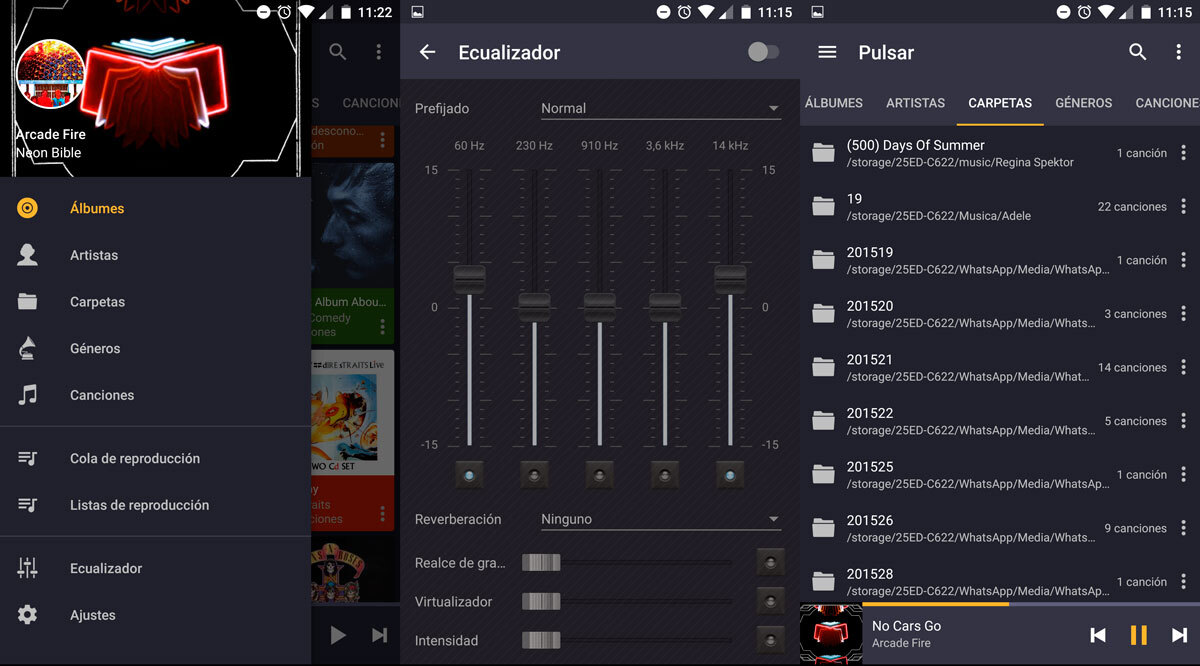Image resolution: width=1200 pixels, height=666 pixels.
Task: Skip to next track in mini player
Action: pos(1179,635)
